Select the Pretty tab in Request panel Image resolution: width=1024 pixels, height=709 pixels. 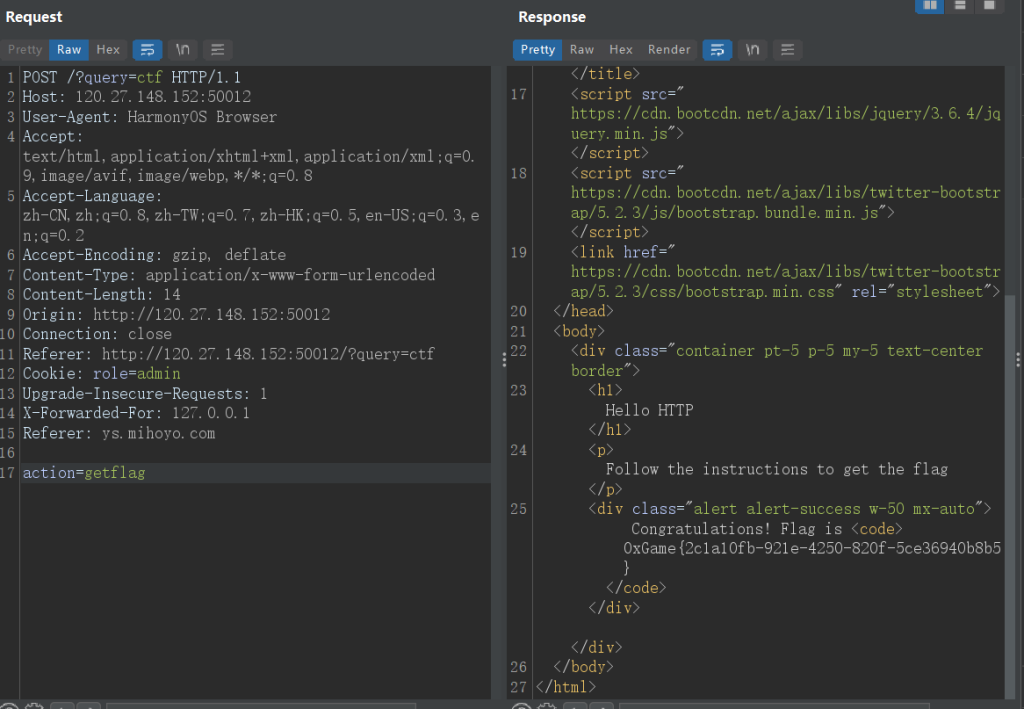(x=25, y=50)
